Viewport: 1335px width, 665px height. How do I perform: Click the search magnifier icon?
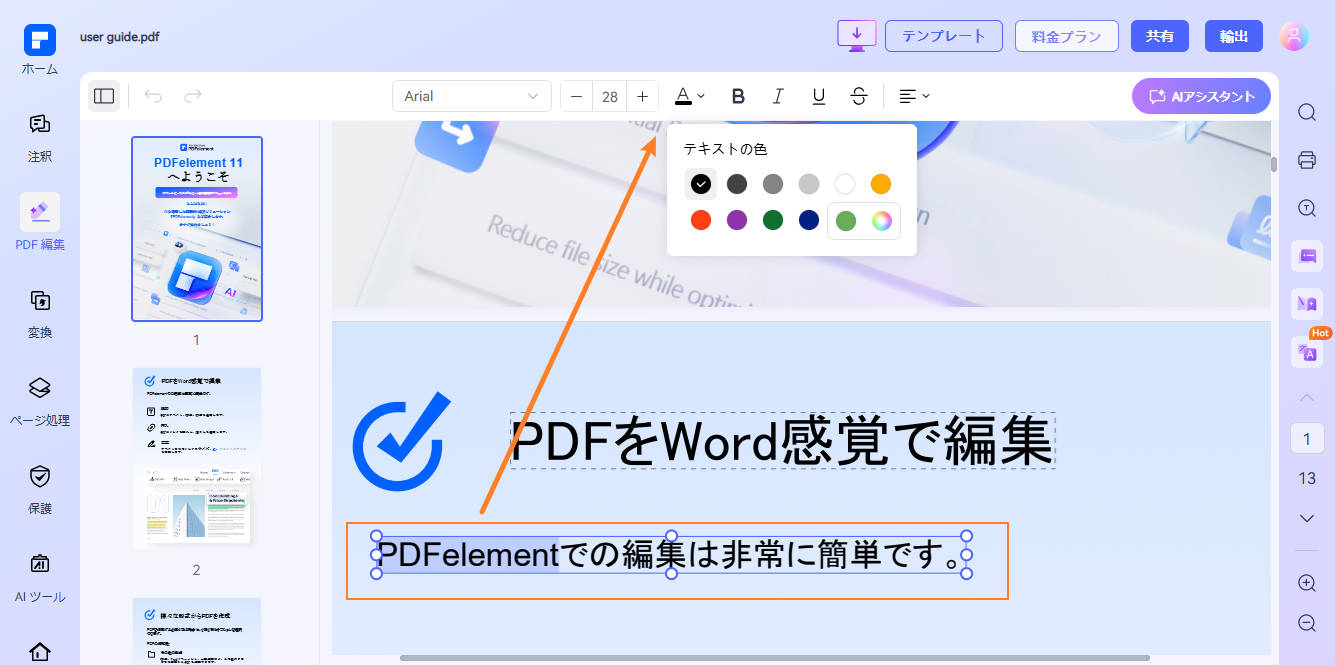point(1307,112)
